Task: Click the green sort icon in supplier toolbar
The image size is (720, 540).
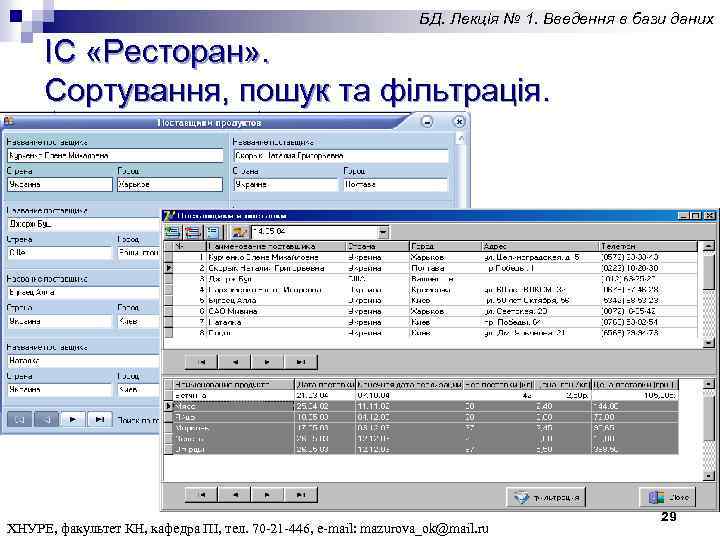Action: pos(173,232)
